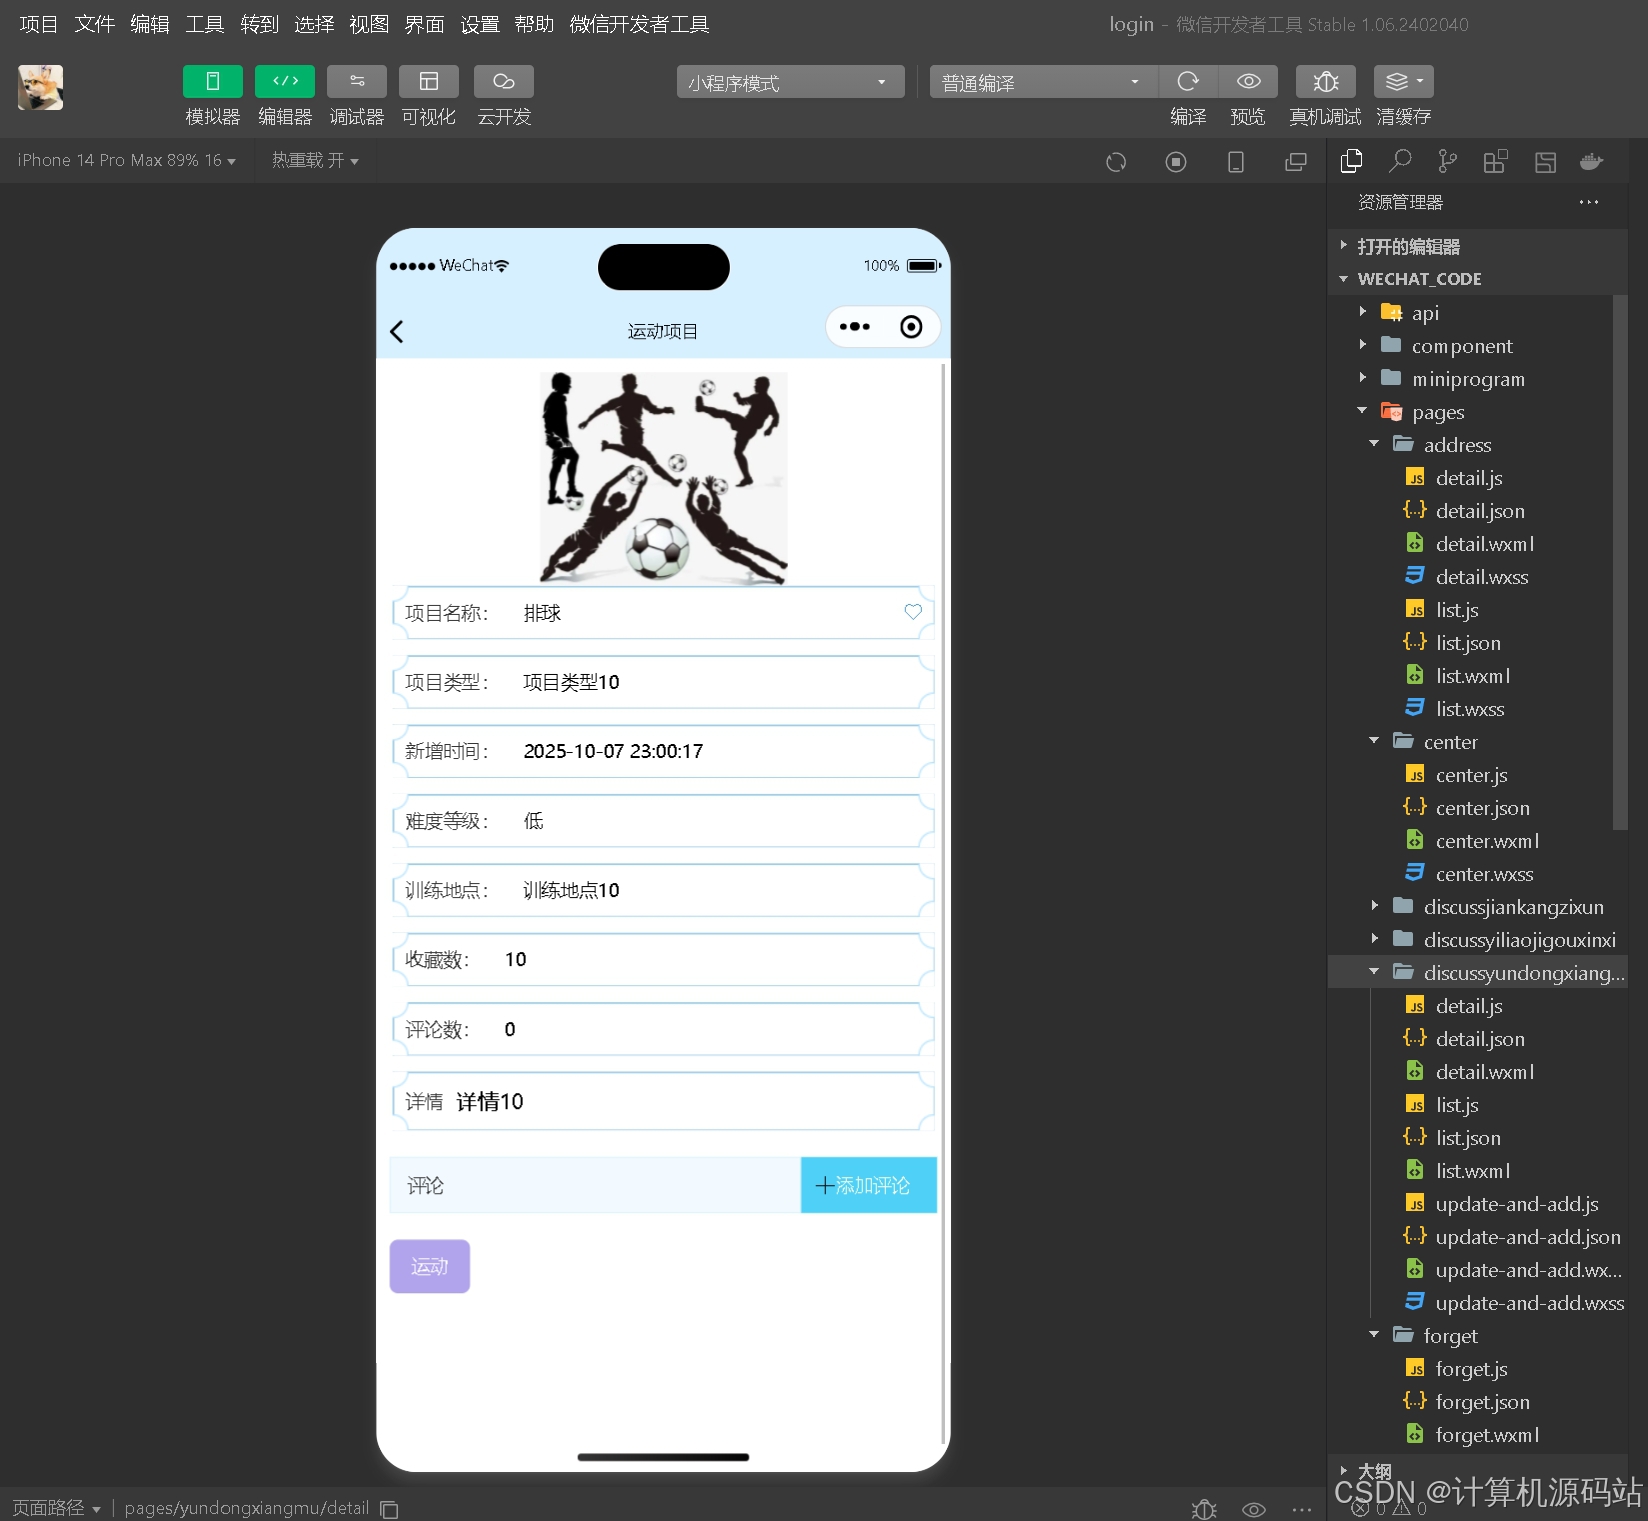The image size is (1648, 1521).
Task: Click the simulator stop icon
Action: click(x=1176, y=162)
